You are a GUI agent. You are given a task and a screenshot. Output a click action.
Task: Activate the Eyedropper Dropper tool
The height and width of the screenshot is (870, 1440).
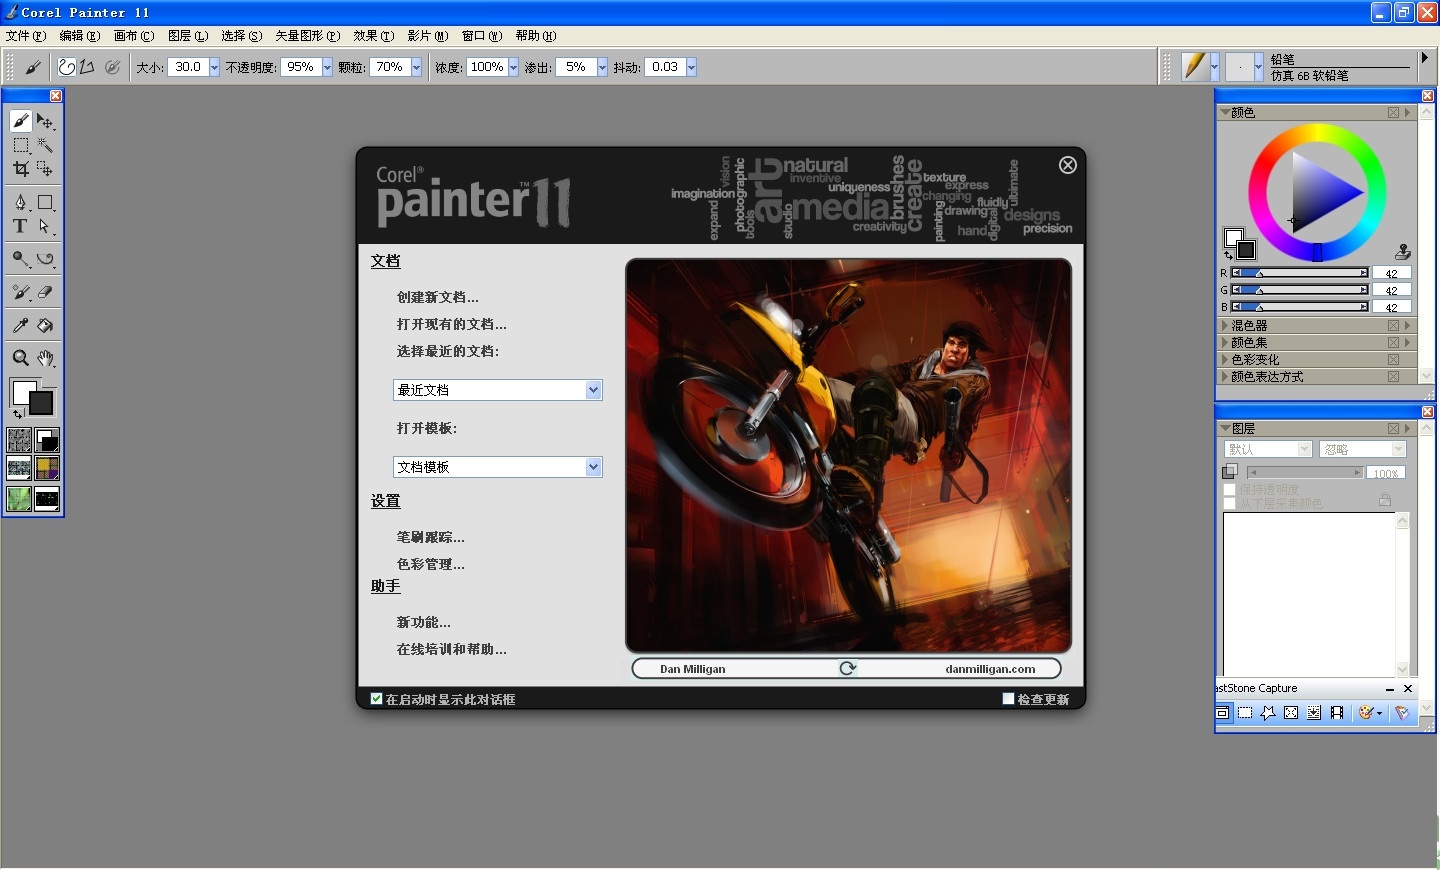point(21,325)
